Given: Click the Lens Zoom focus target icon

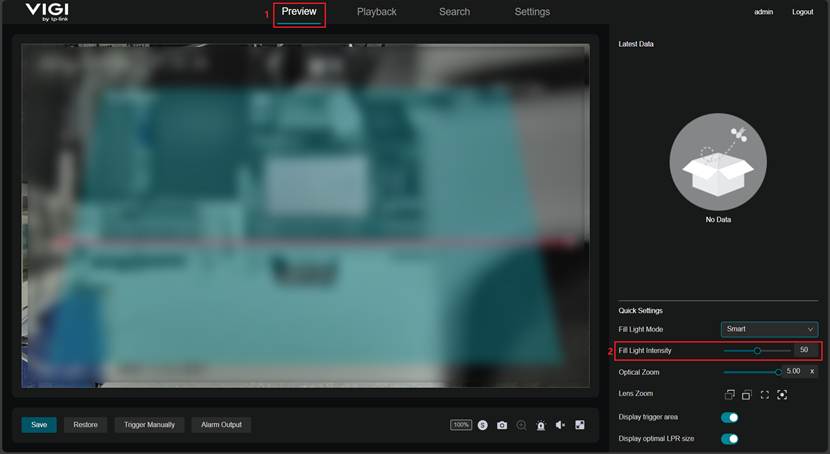Looking at the screenshot, I should 782,394.
